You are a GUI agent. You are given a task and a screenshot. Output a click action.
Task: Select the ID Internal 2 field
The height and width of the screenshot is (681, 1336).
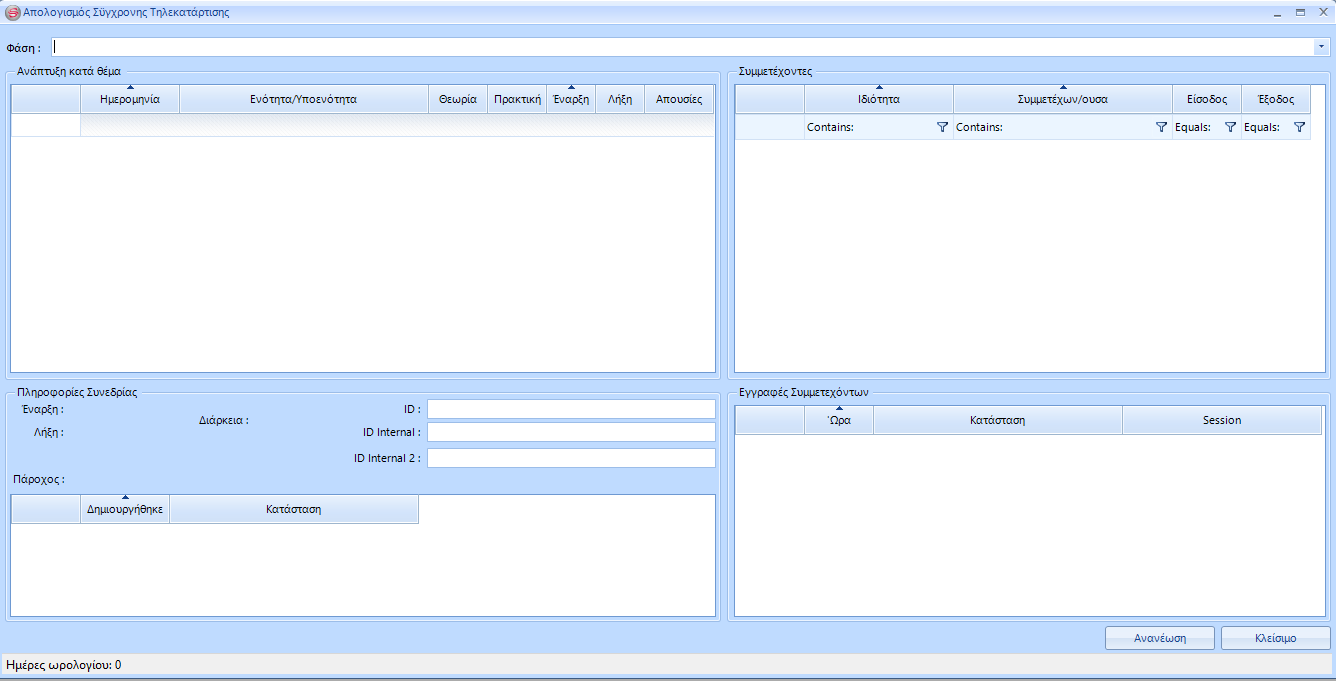[x=571, y=458]
